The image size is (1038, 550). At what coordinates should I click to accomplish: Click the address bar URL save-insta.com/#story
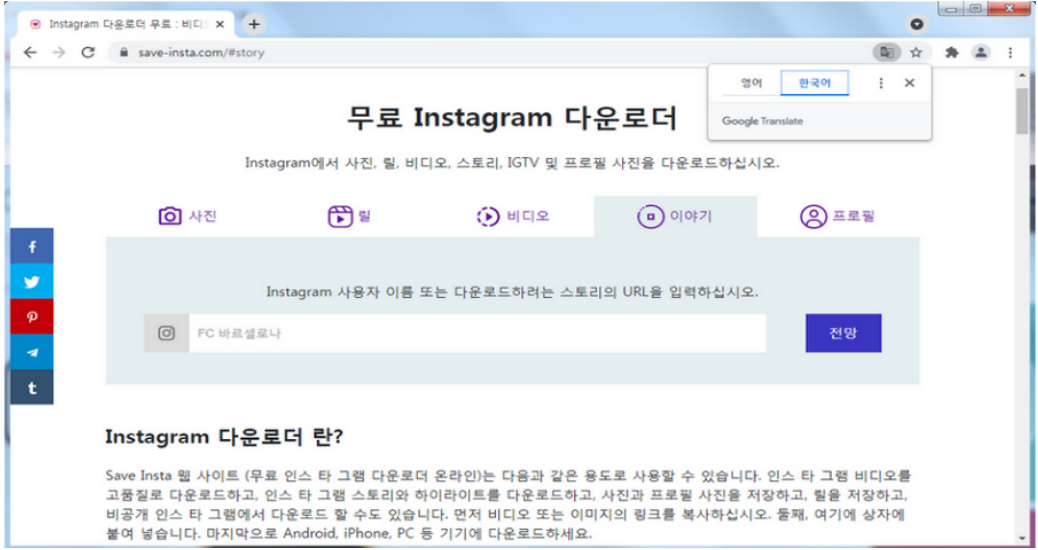click(x=201, y=52)
